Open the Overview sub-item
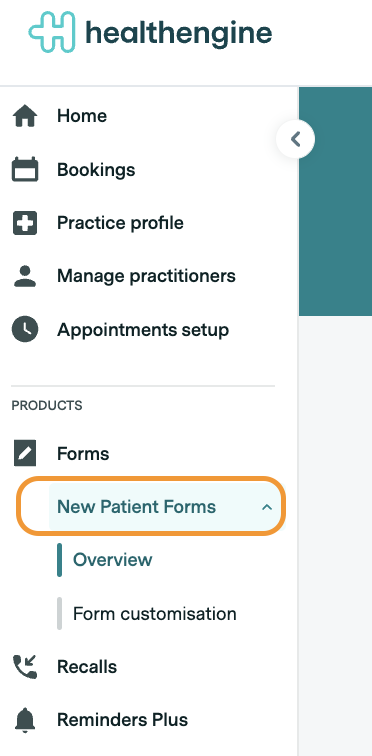The width and height of the screenshot is (372, 756). pos(112,560)
